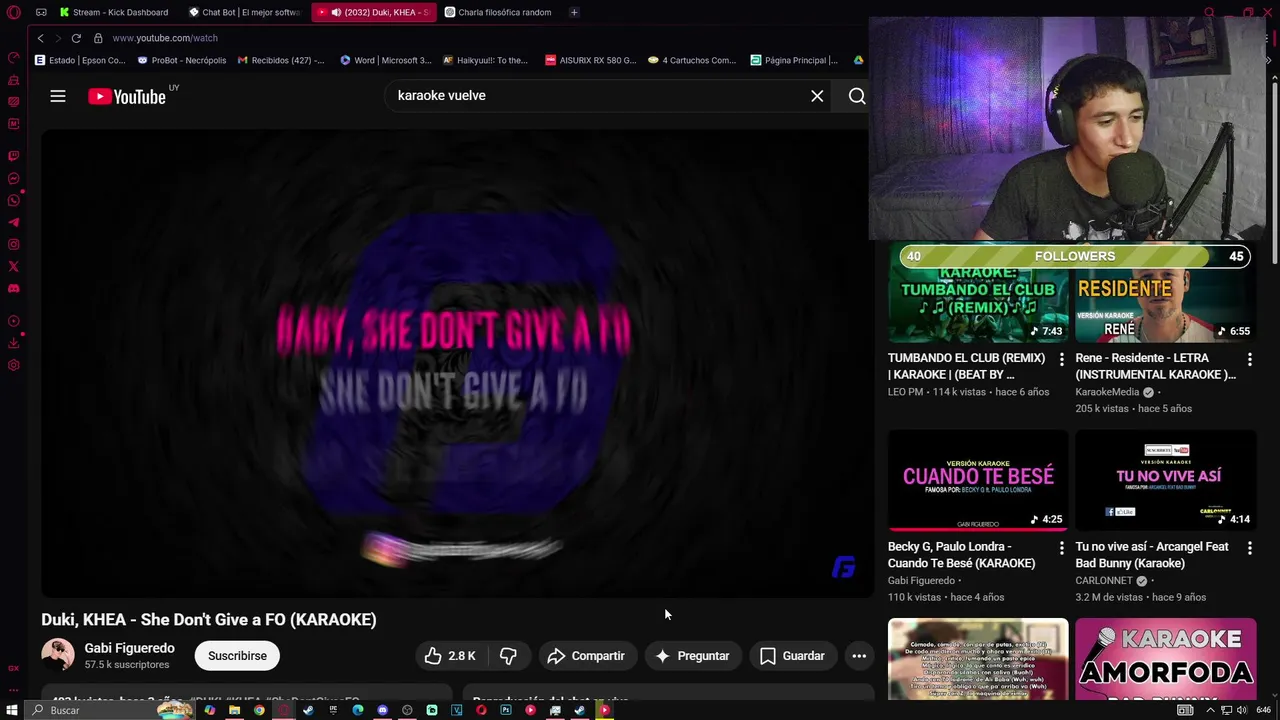View site security lock info
This screenshot has height=720, width=1280.
[98, 38]
